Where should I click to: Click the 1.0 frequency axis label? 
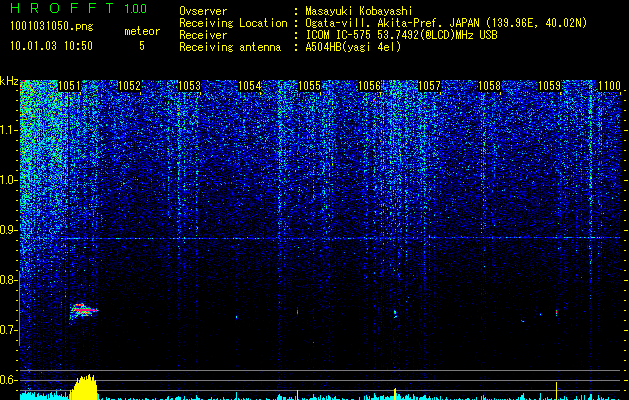[x=9, y=180]
